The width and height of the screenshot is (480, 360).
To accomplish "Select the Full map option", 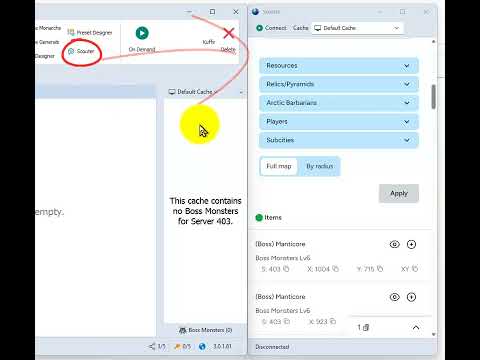I will pyautogui.click(x=279, y=166).
